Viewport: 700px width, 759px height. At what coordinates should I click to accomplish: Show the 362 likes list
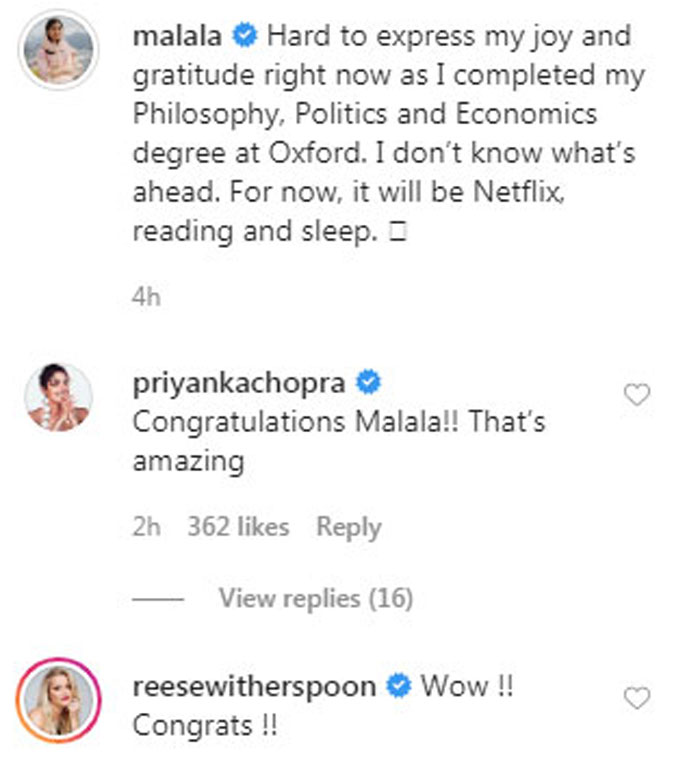click(238, 527)
